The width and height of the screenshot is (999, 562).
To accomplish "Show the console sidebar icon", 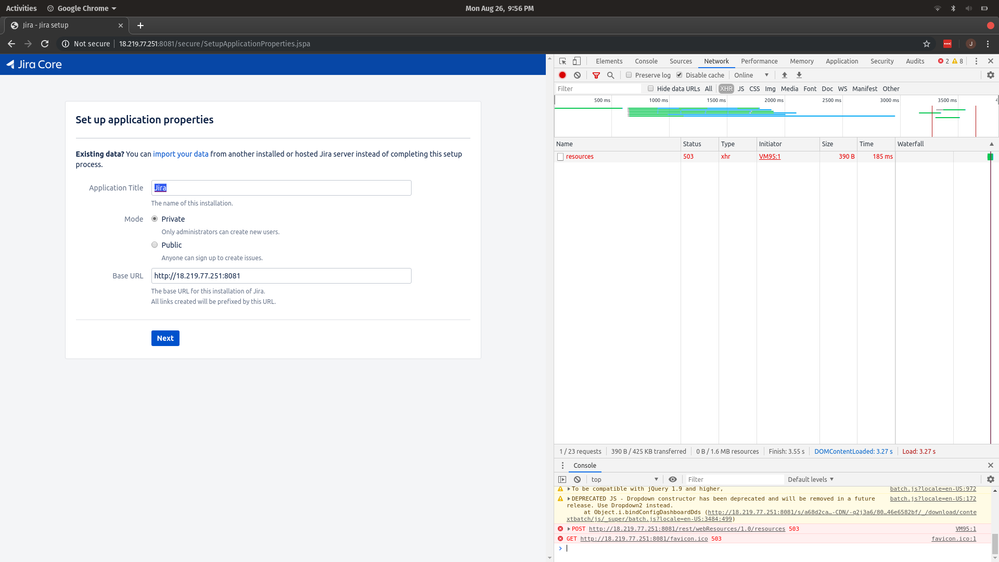I will coord(562,479).
